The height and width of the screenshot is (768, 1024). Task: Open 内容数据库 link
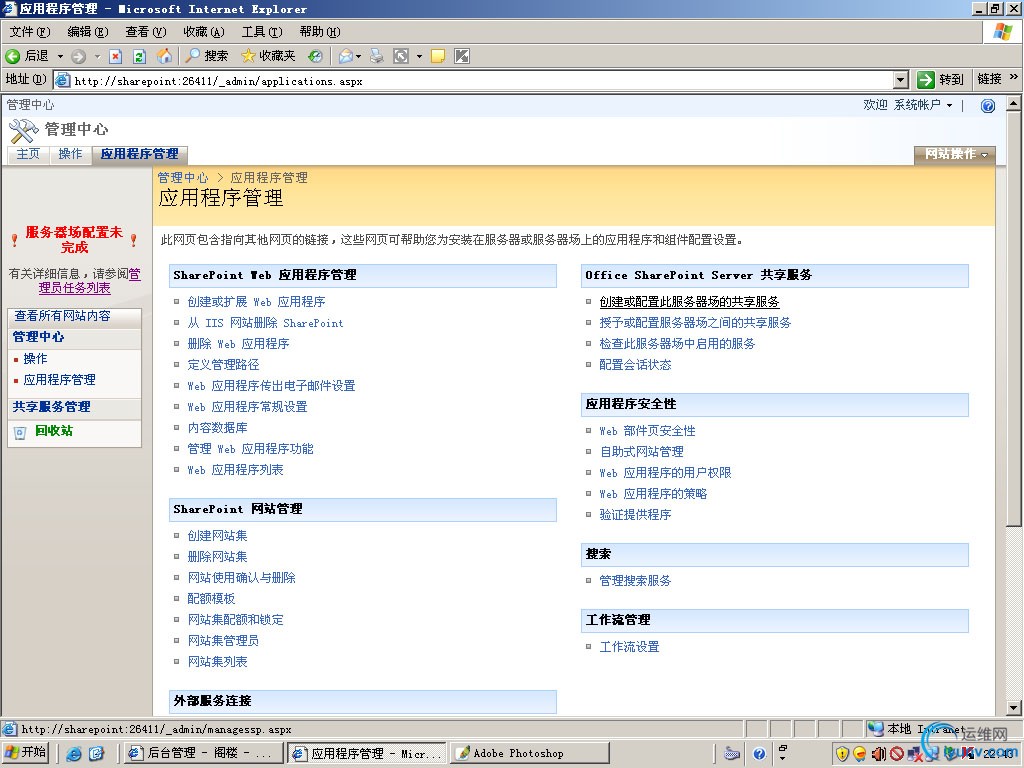pyautogui.click(x=217, y=428)
